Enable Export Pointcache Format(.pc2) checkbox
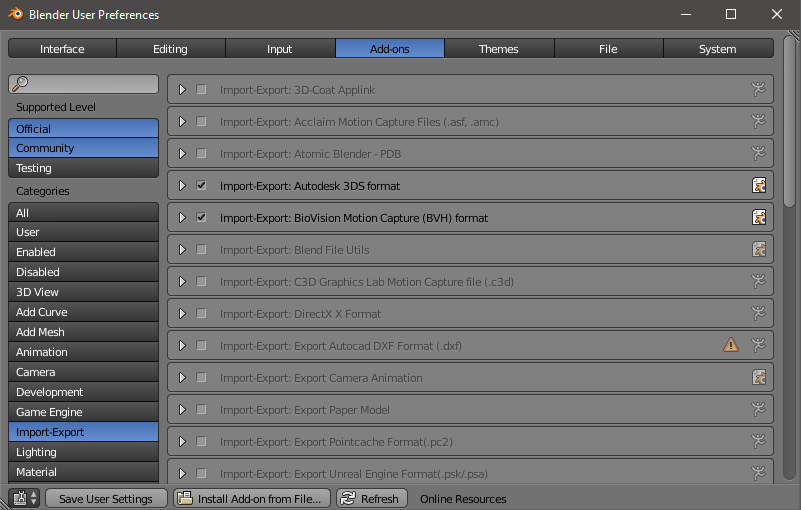Viewport: 801px width, 510px height. [201, 442]
